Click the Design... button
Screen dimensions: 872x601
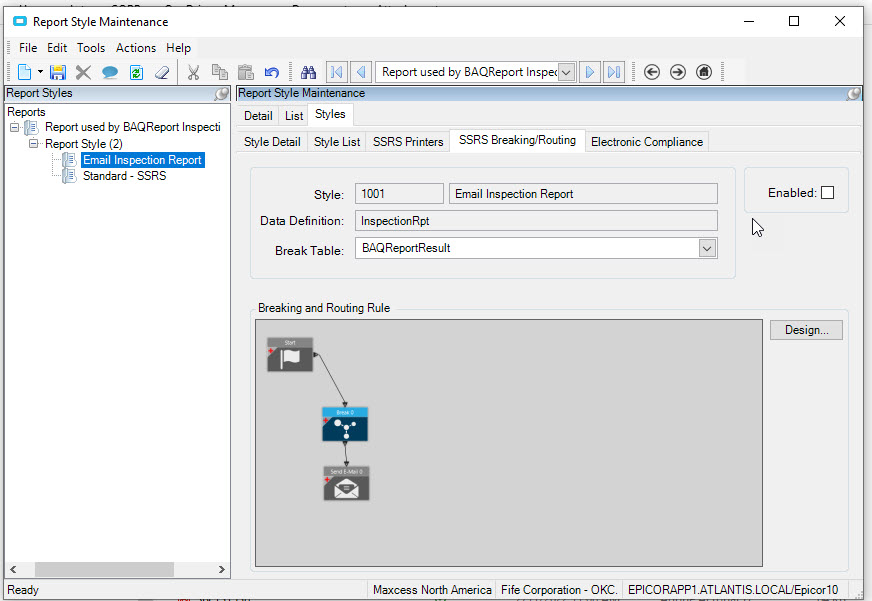(x=806, y=330)
